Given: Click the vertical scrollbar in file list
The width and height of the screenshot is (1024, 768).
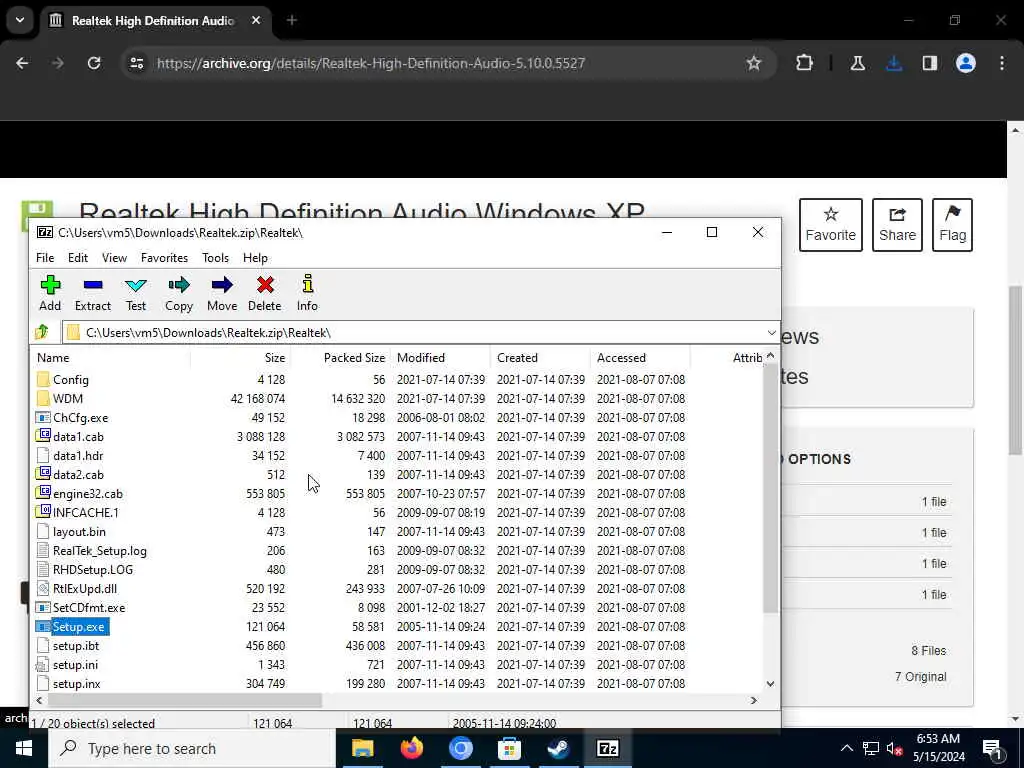Looking at the screenshot, I should point(770,488).
